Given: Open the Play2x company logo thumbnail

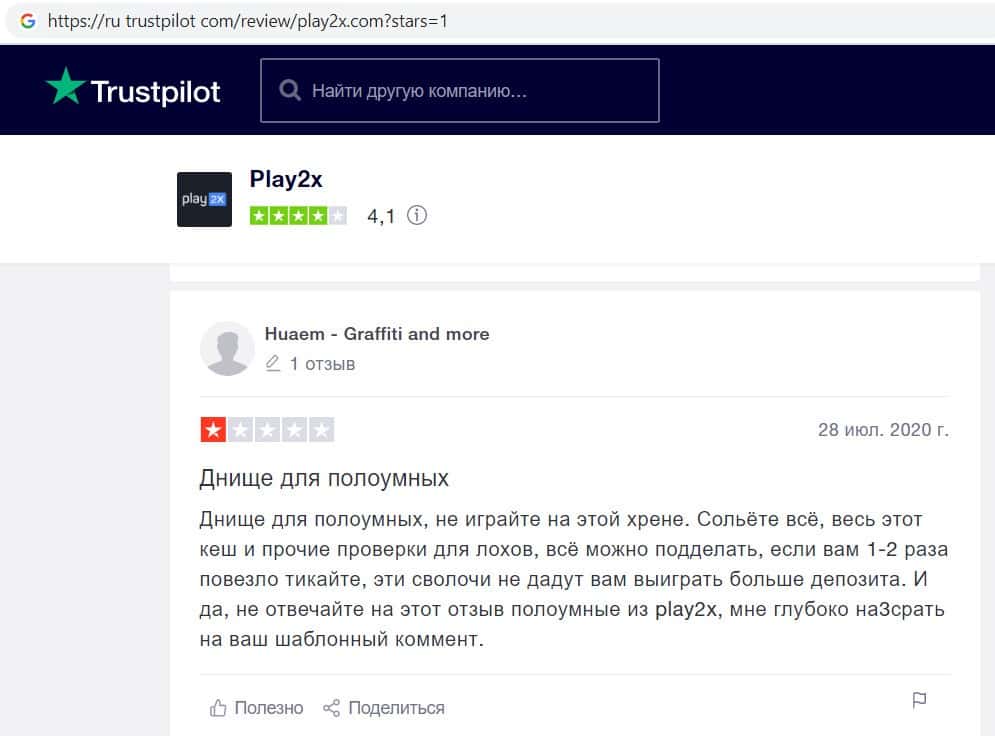Looking at the screenshot, I should point(204,199).
